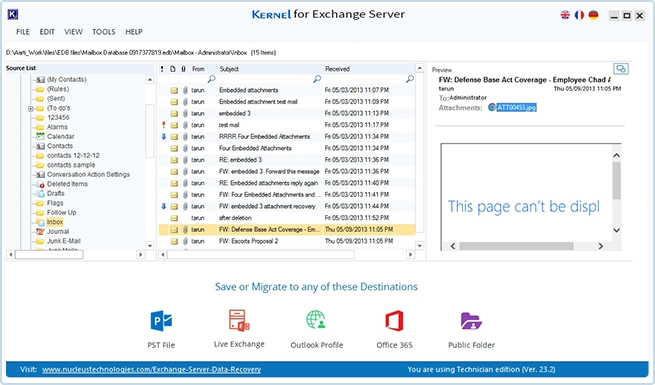Image resolution: width=655 pixels, height=385 pixels.
Task: Open the nucleustechnologies.com recovery link
Action: pyautogui.click(x=151, y=370)
